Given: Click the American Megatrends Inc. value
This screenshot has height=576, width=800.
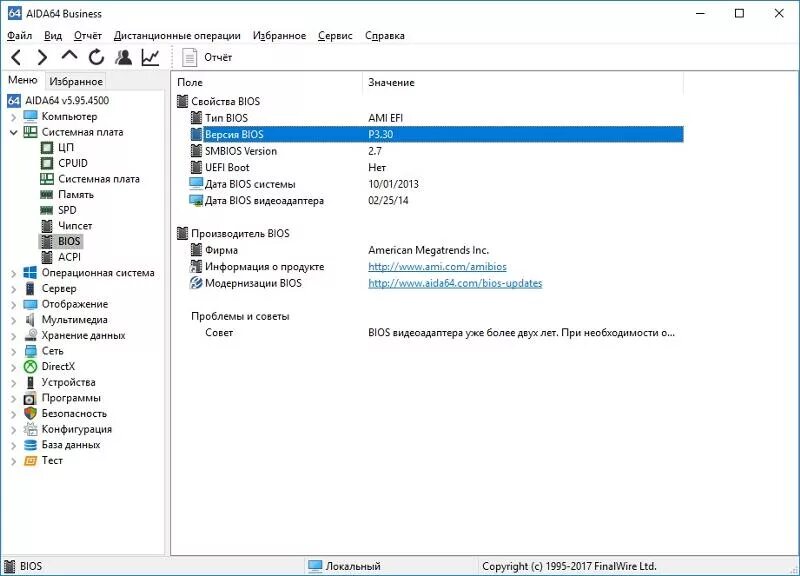Looking at the screenshot, I should [429, 250].
